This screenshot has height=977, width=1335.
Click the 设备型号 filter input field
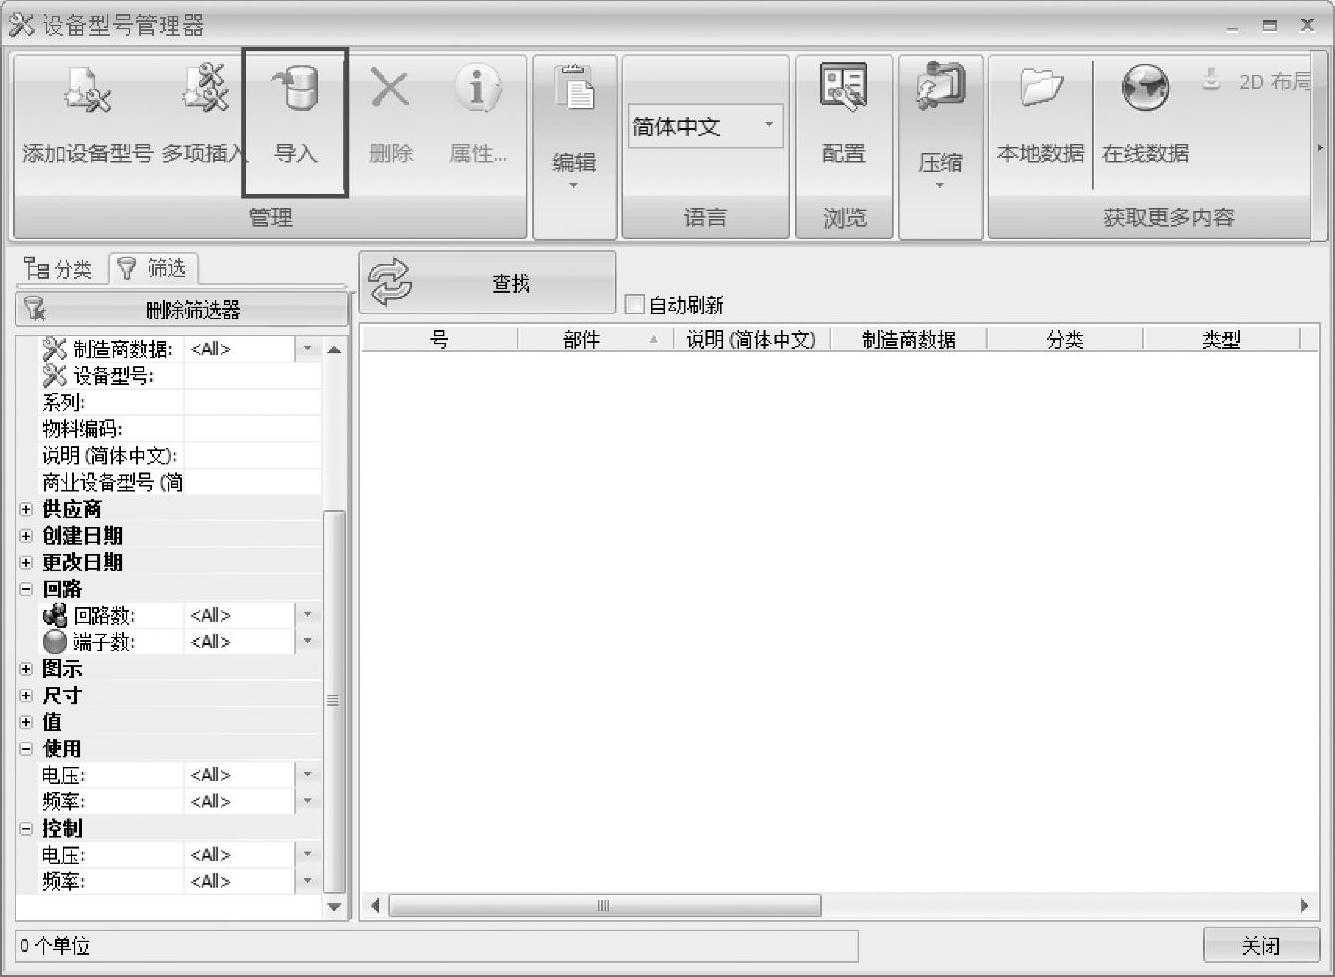(x=252, y=376)
